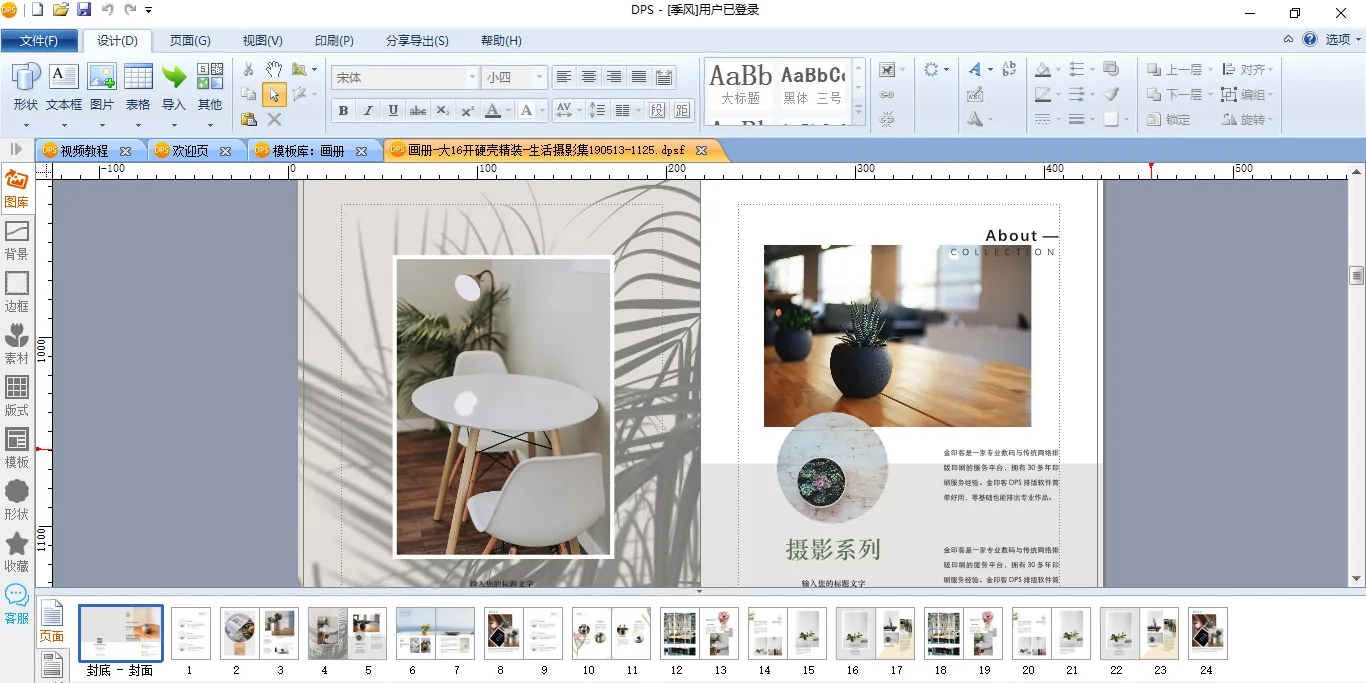Toggle underline text formatting
The height and width of the screenshot is (683, 1366).
[x=393, y=110]
